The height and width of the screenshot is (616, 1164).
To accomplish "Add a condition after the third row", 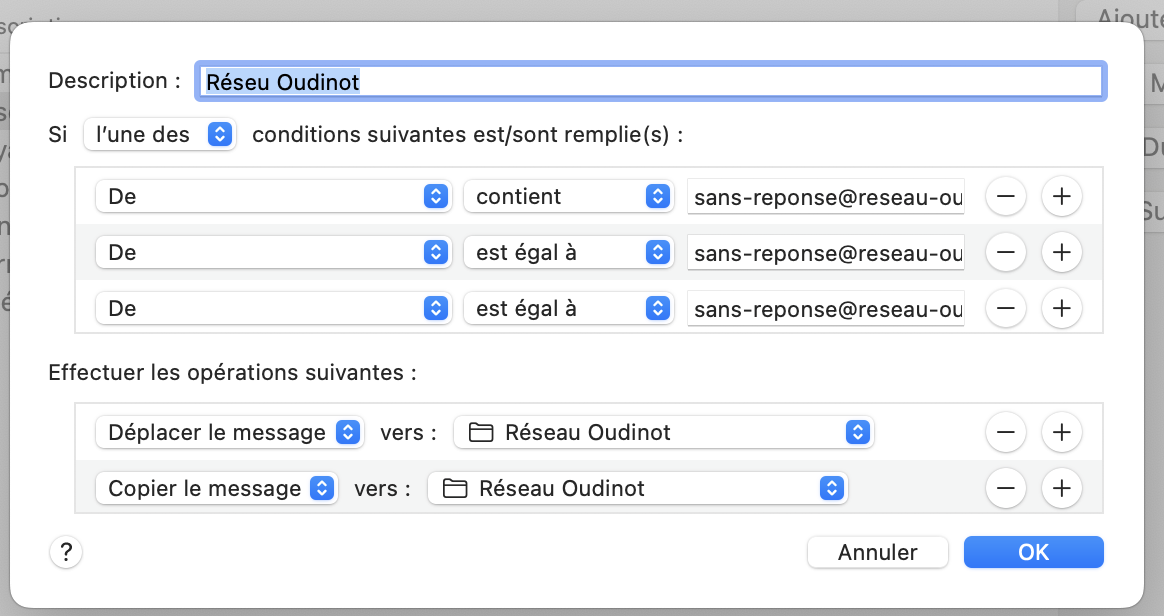I will coord(1061,309).
